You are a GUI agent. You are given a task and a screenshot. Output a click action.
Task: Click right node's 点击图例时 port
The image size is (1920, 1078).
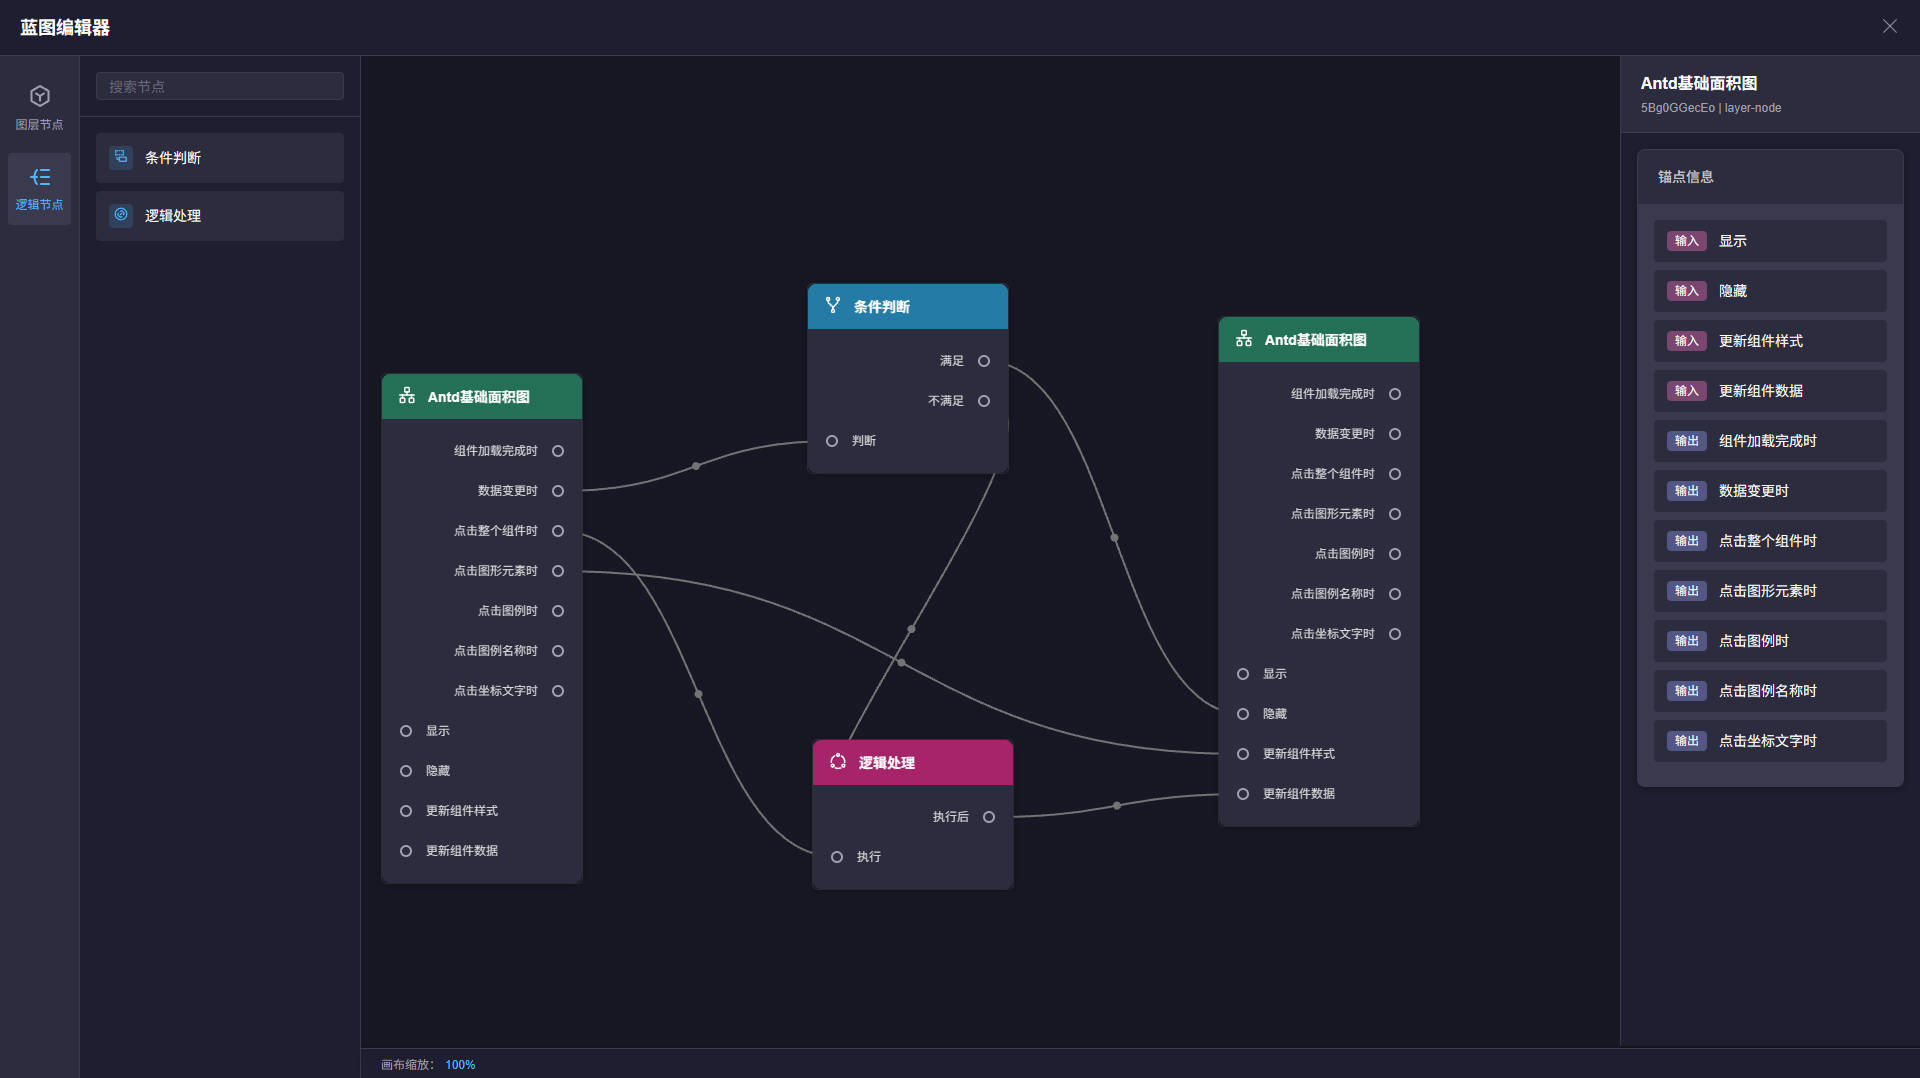pos(1395,554)
